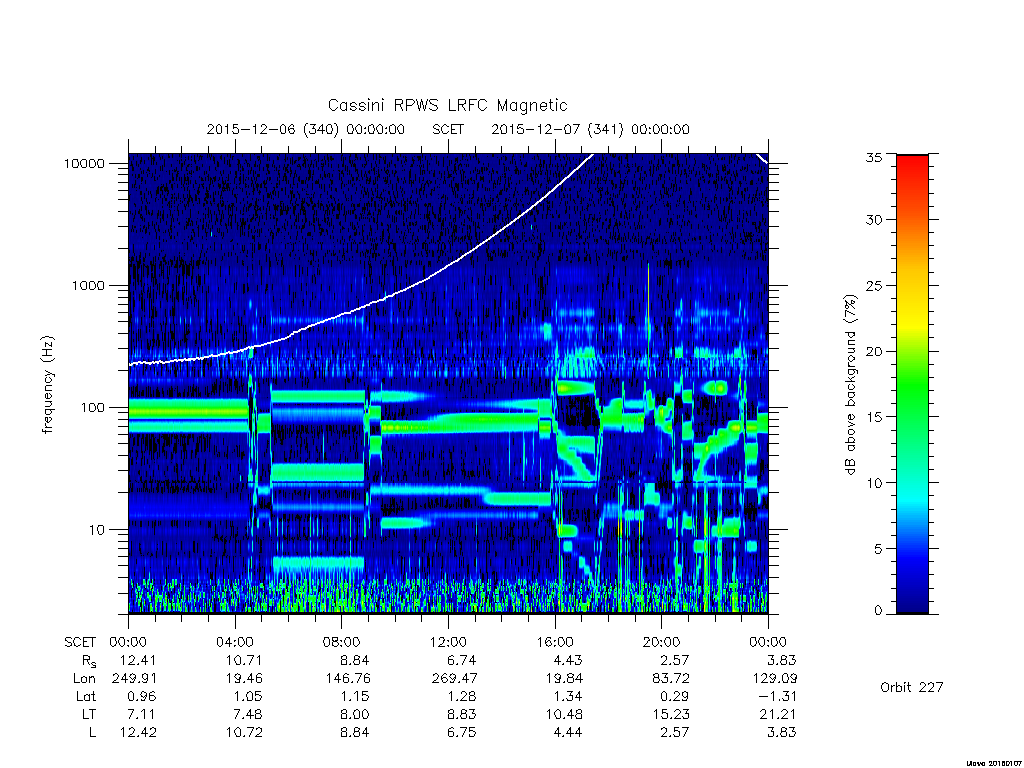Image resolution: width=1024 pixels, height=768 pixels.
Task: Click the Lon value 146.76
Action: coord(347,679)
